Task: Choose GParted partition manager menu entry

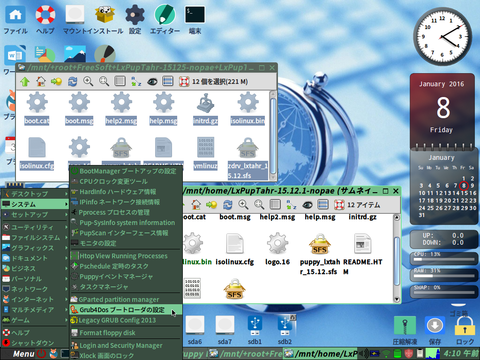Action: coord(126,299)
